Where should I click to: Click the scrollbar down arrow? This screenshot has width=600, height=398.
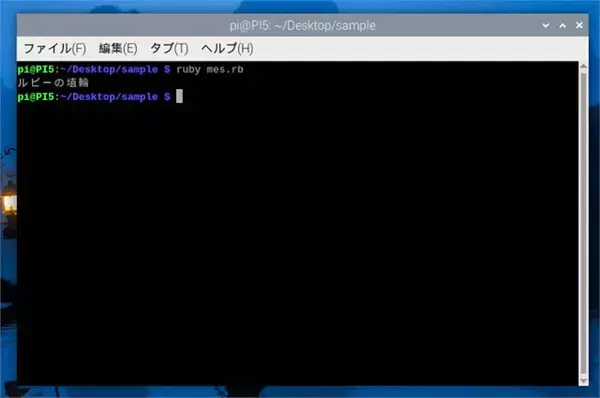tap(584, 381)
